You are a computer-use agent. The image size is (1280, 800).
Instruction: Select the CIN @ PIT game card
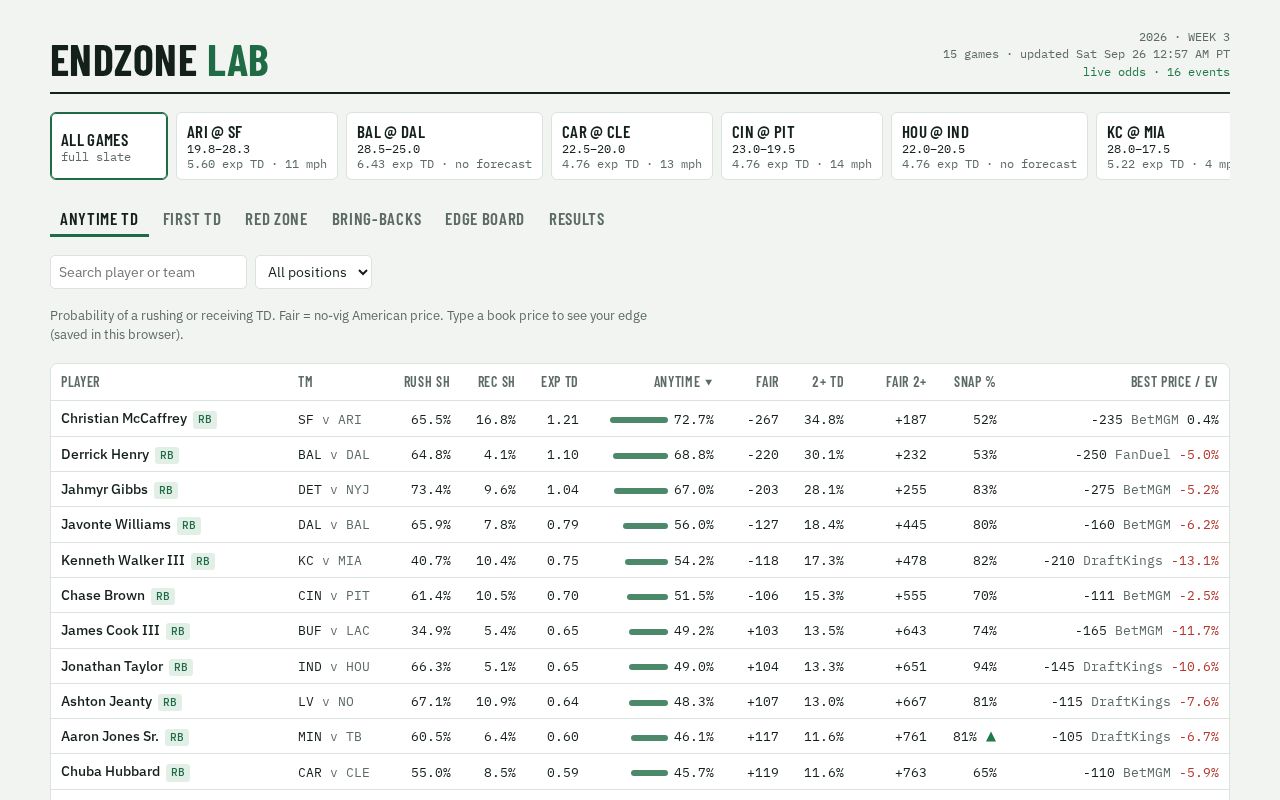click(x=802, y=146)
